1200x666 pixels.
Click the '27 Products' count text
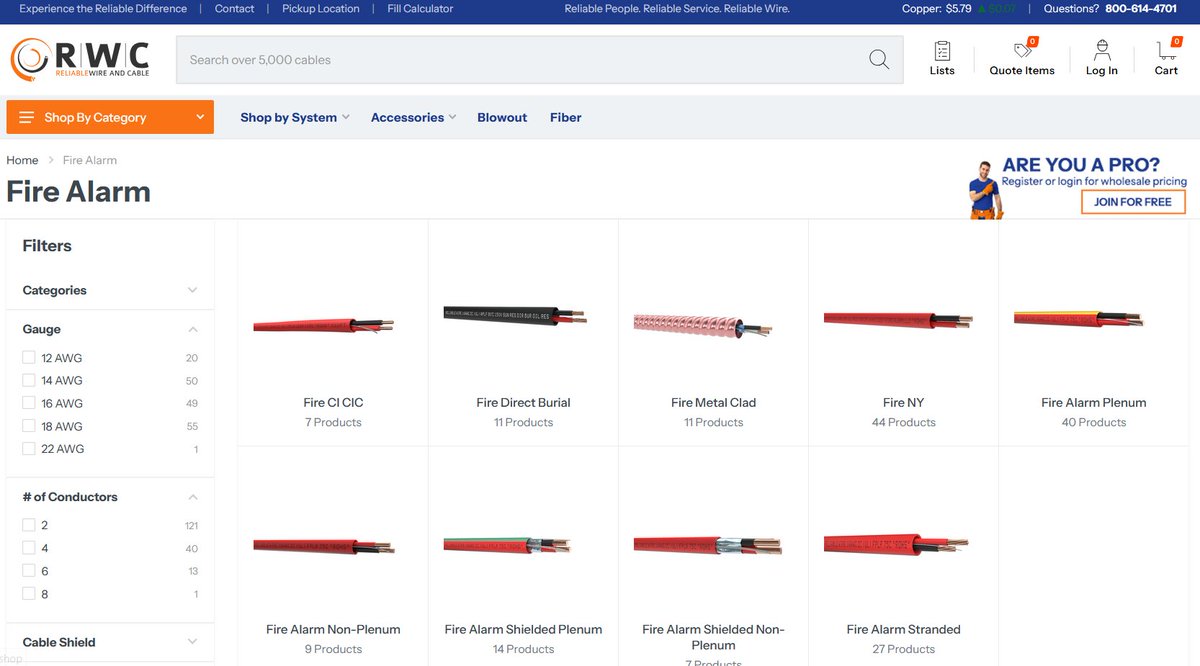[903, 650]
